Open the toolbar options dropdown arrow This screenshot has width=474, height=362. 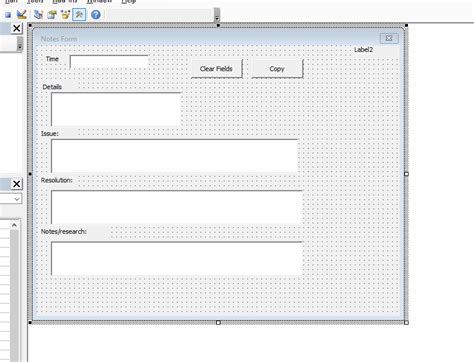[x=217, y=15]
